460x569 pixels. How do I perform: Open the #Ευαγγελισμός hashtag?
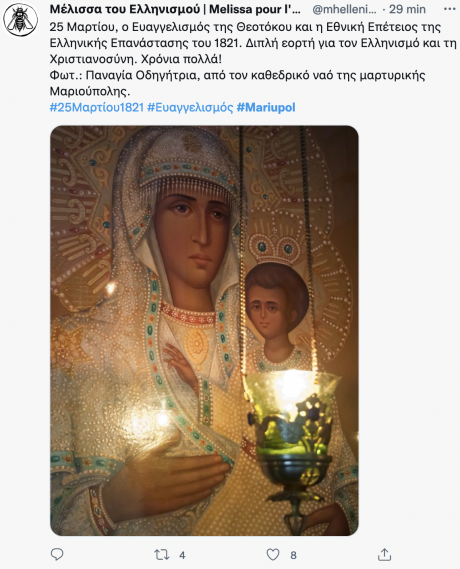coord(190,107)
